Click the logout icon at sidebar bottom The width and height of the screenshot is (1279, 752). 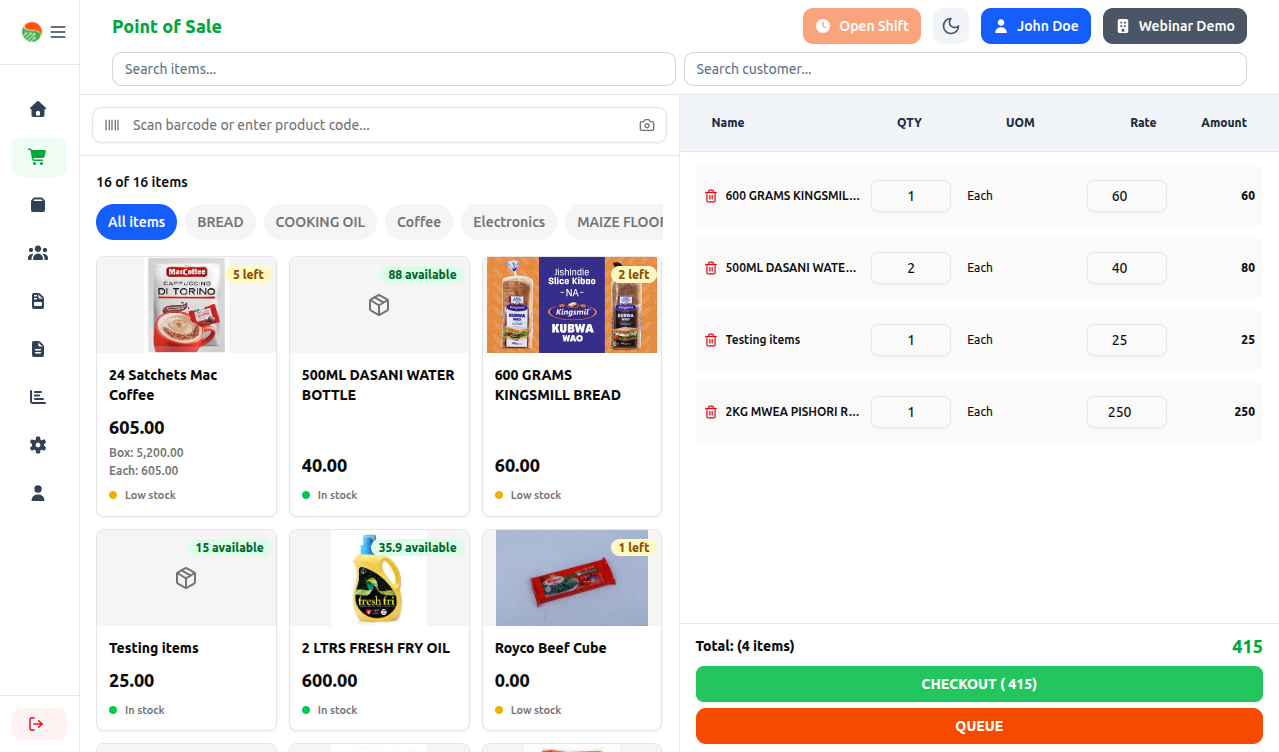38,723
